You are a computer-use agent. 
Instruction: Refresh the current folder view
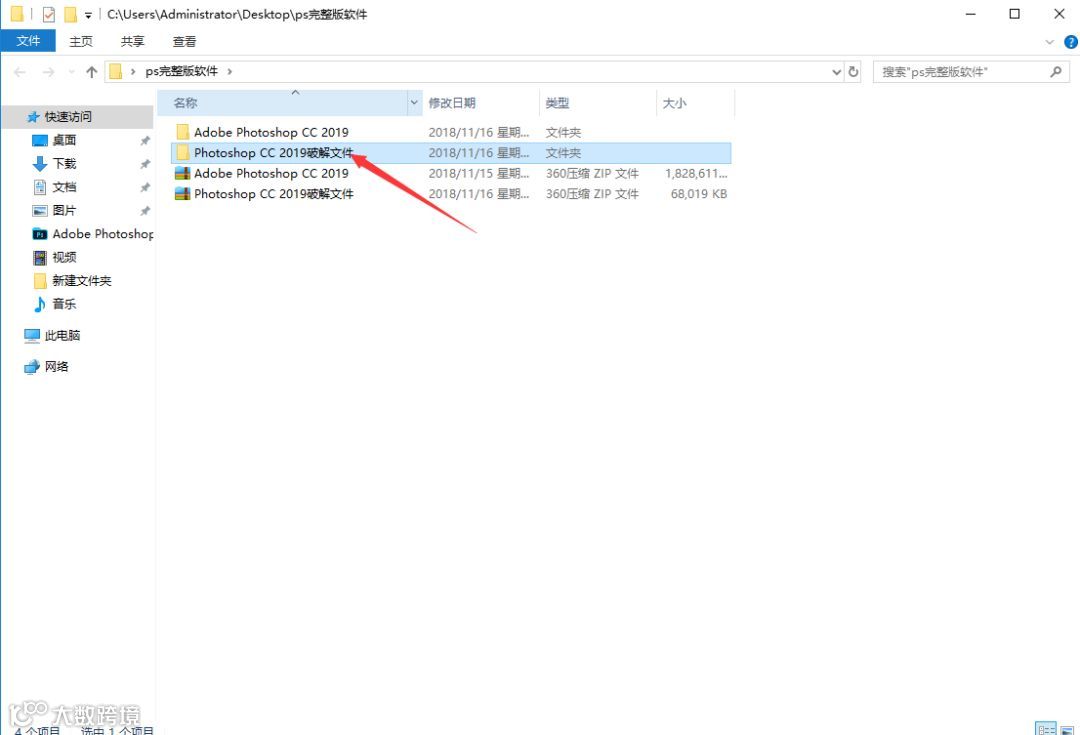point(853,72)
